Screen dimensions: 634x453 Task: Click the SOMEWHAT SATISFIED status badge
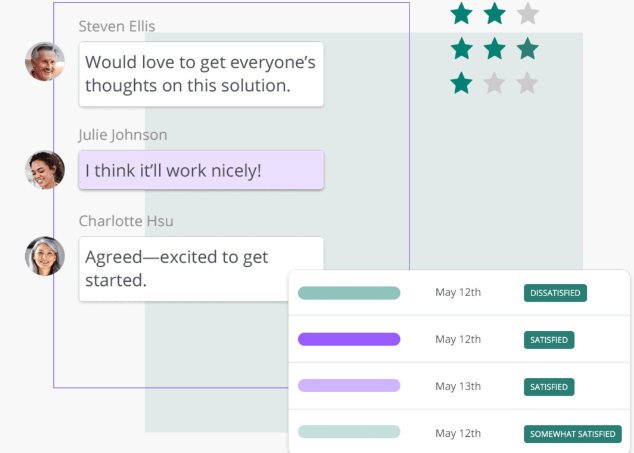click(573, 433)
